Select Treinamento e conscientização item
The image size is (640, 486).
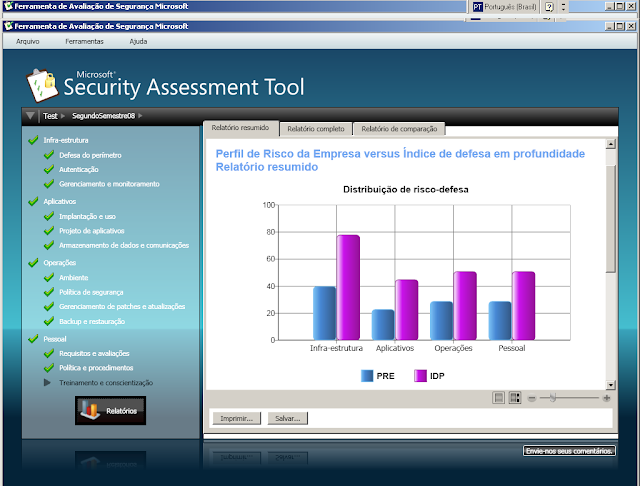[106, 383]
